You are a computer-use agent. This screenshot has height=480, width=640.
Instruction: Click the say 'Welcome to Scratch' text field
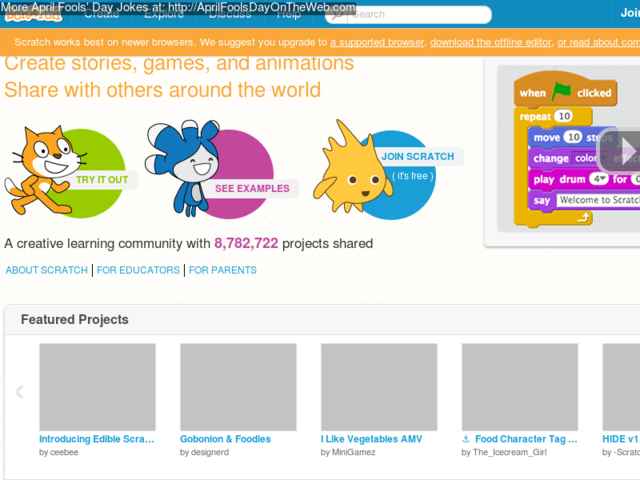(598, 200)
